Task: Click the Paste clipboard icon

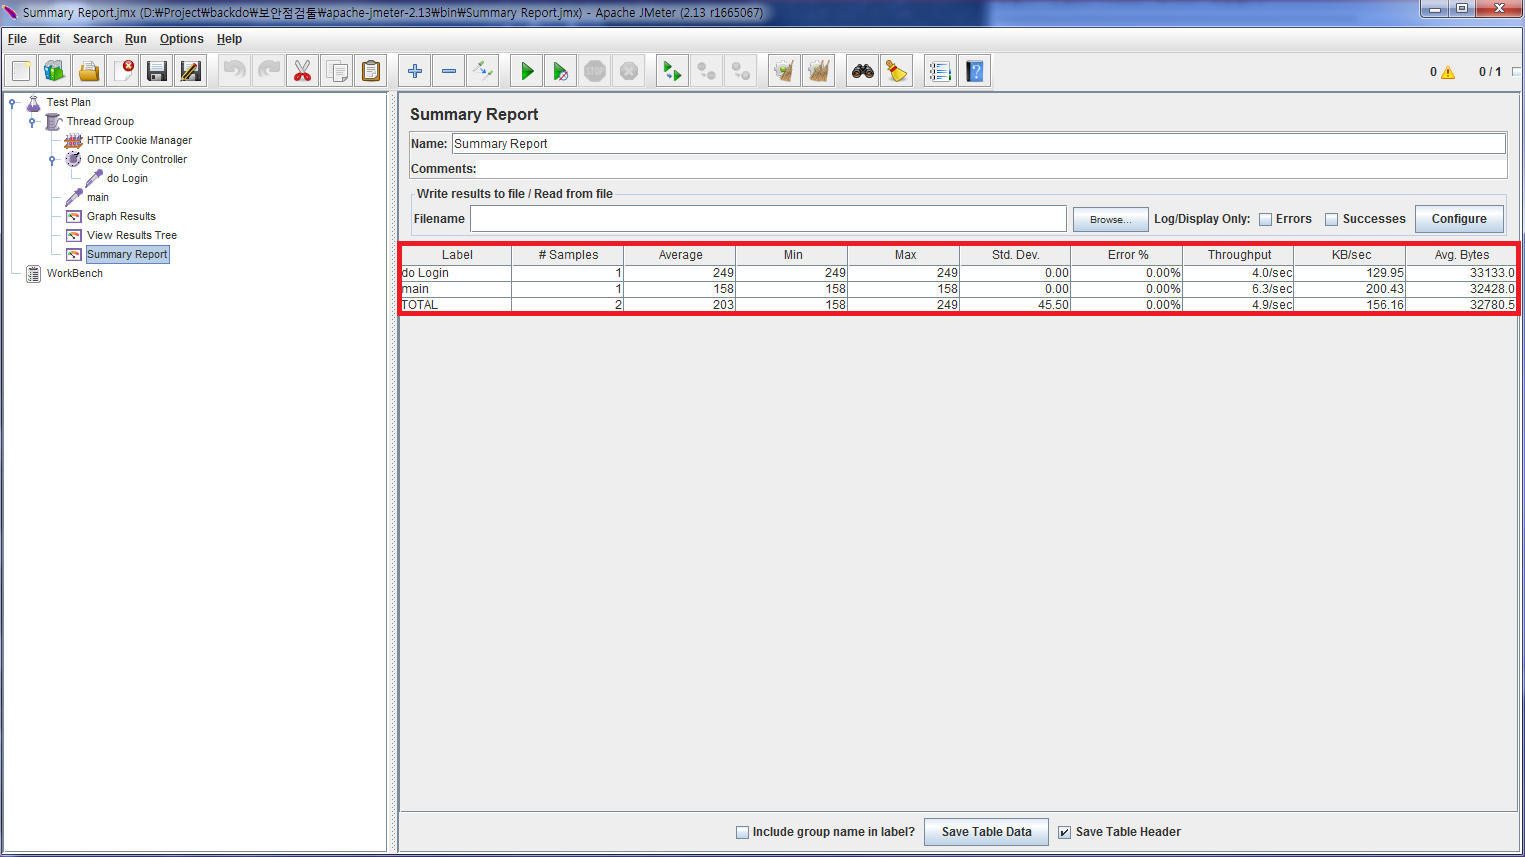Action: (371, 71)
